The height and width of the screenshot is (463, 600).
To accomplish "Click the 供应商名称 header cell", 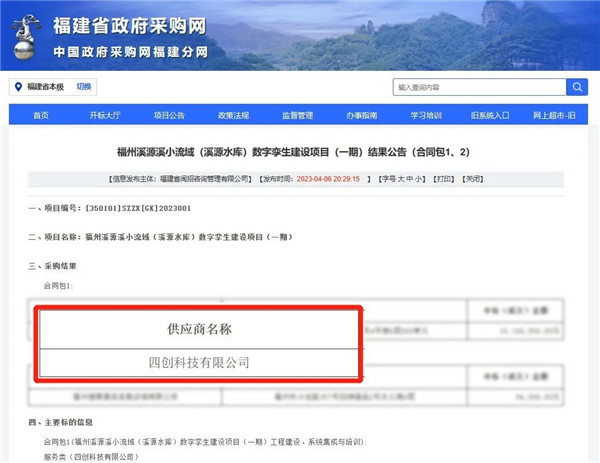I will click(x=199, y=329).
